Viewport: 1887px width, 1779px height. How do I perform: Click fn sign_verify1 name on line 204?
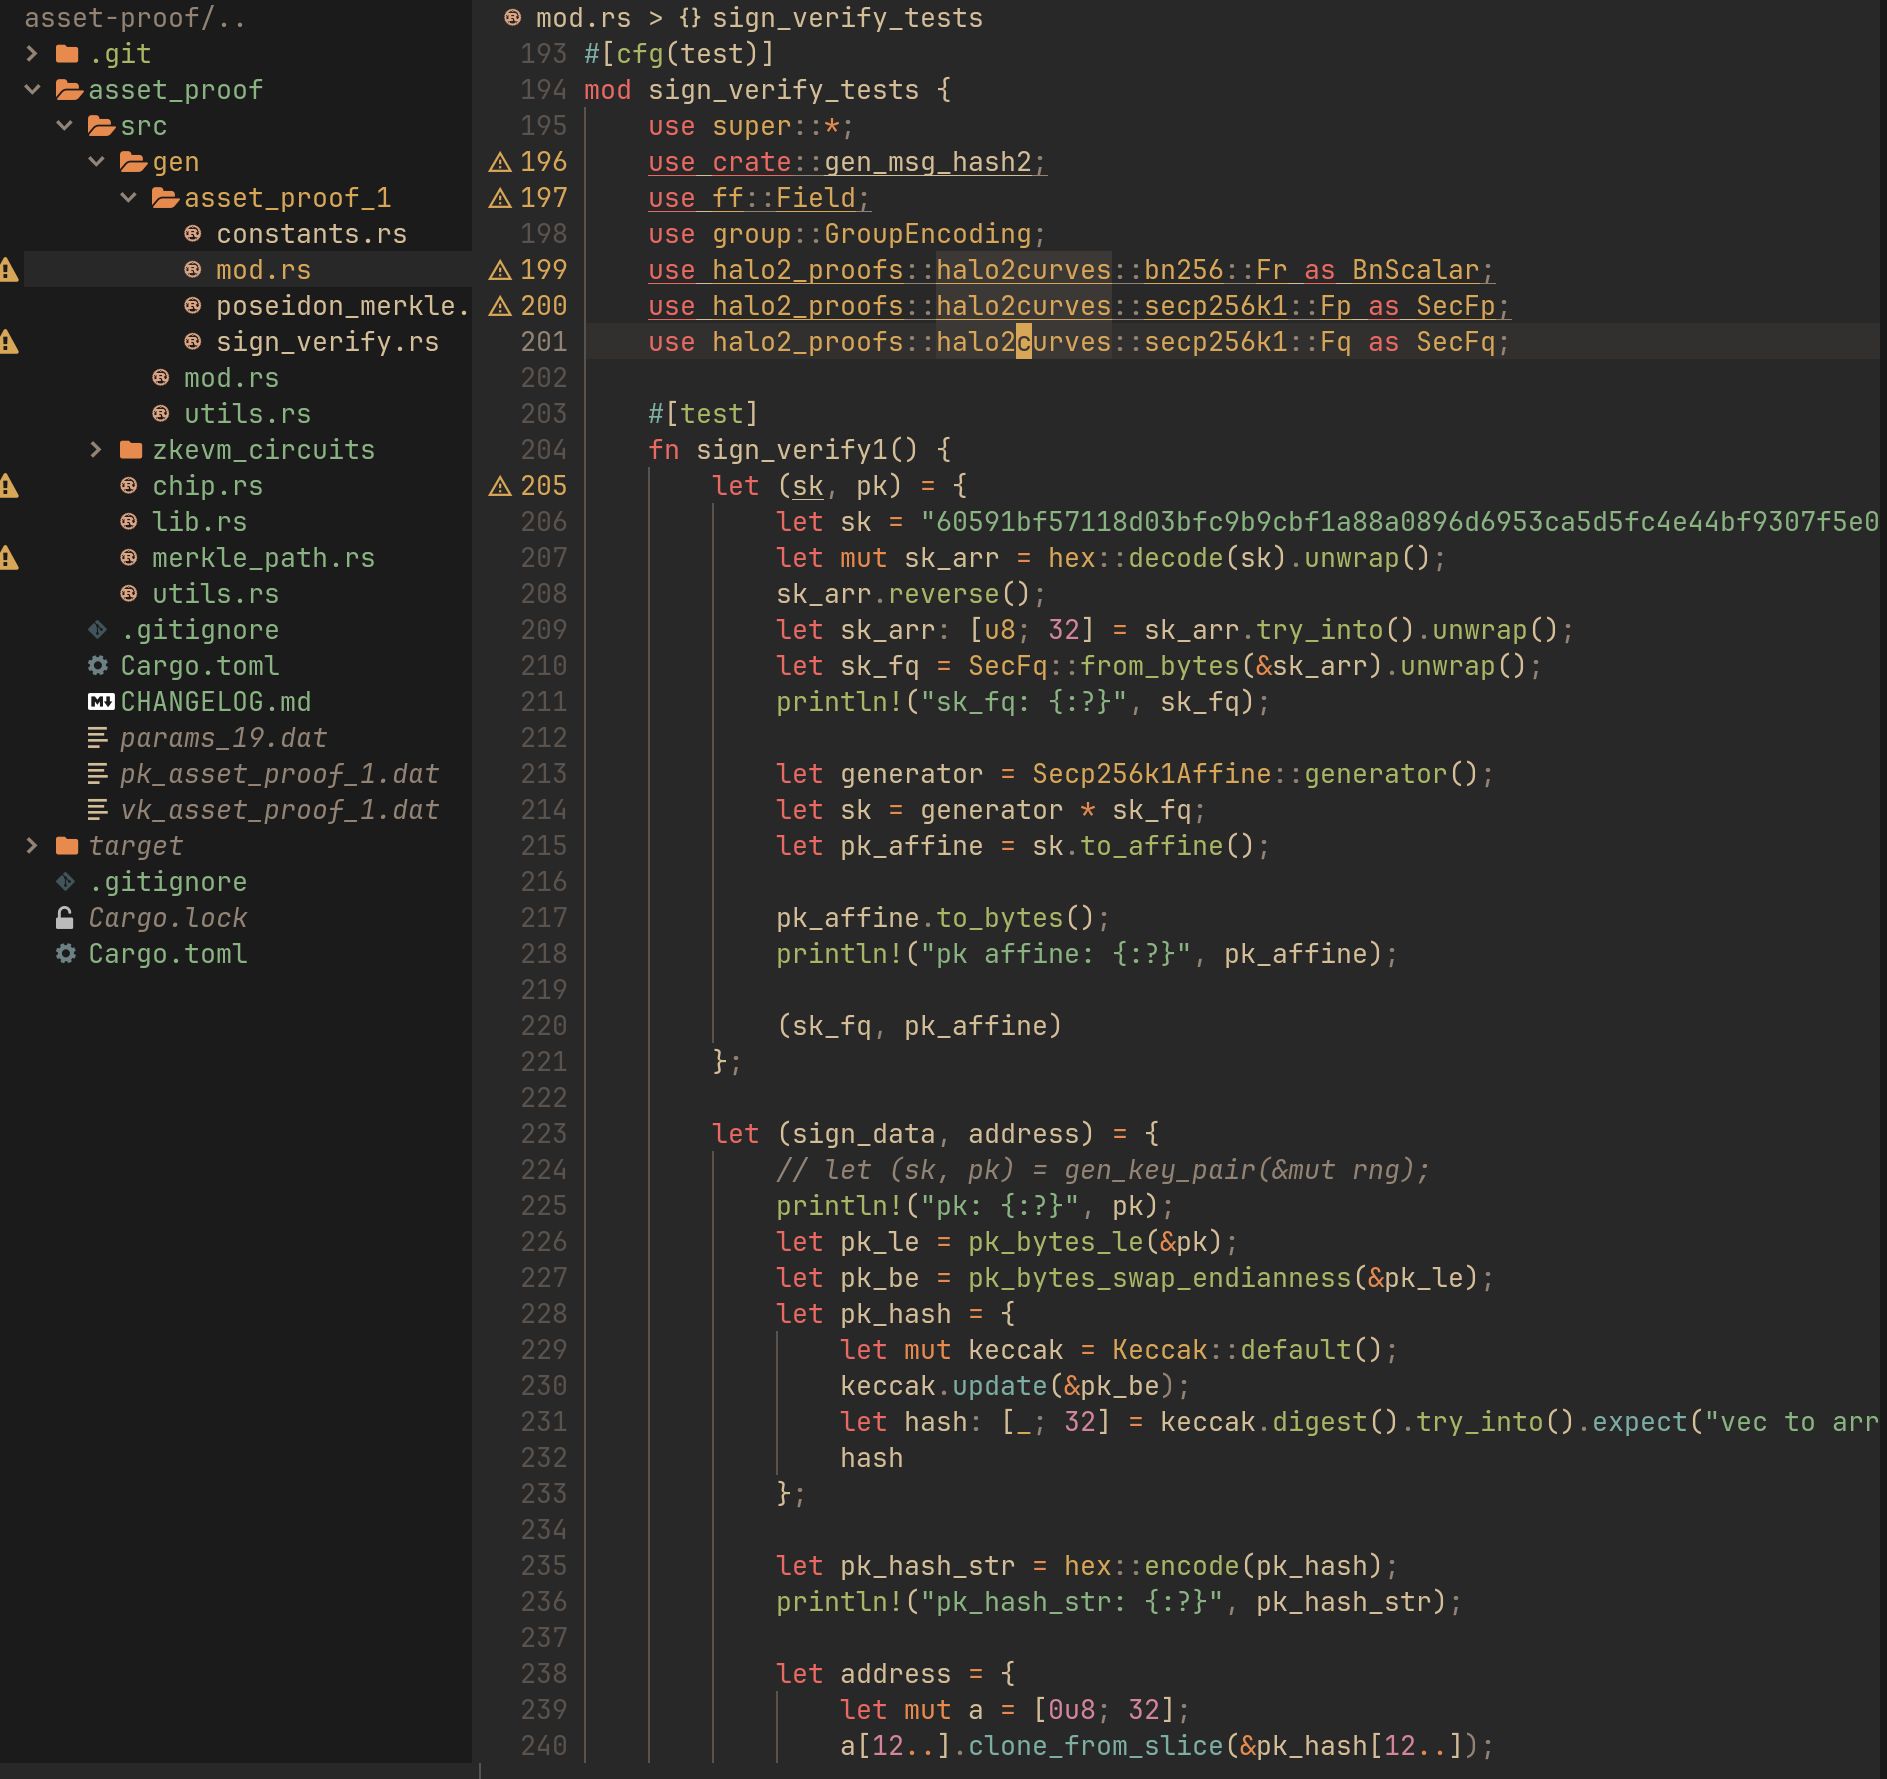tap(791, 450)
